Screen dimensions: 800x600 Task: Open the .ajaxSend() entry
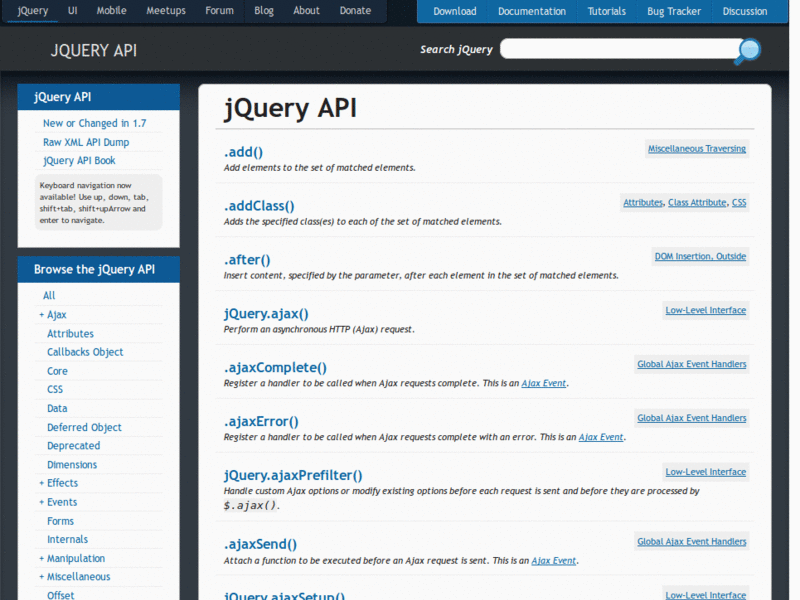tap(260, 544)
